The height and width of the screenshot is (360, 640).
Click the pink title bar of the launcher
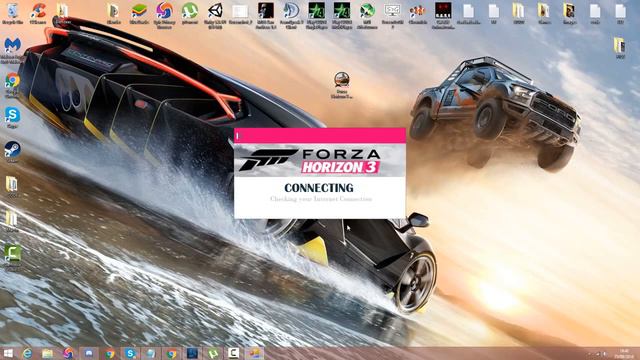click(320, 136)
